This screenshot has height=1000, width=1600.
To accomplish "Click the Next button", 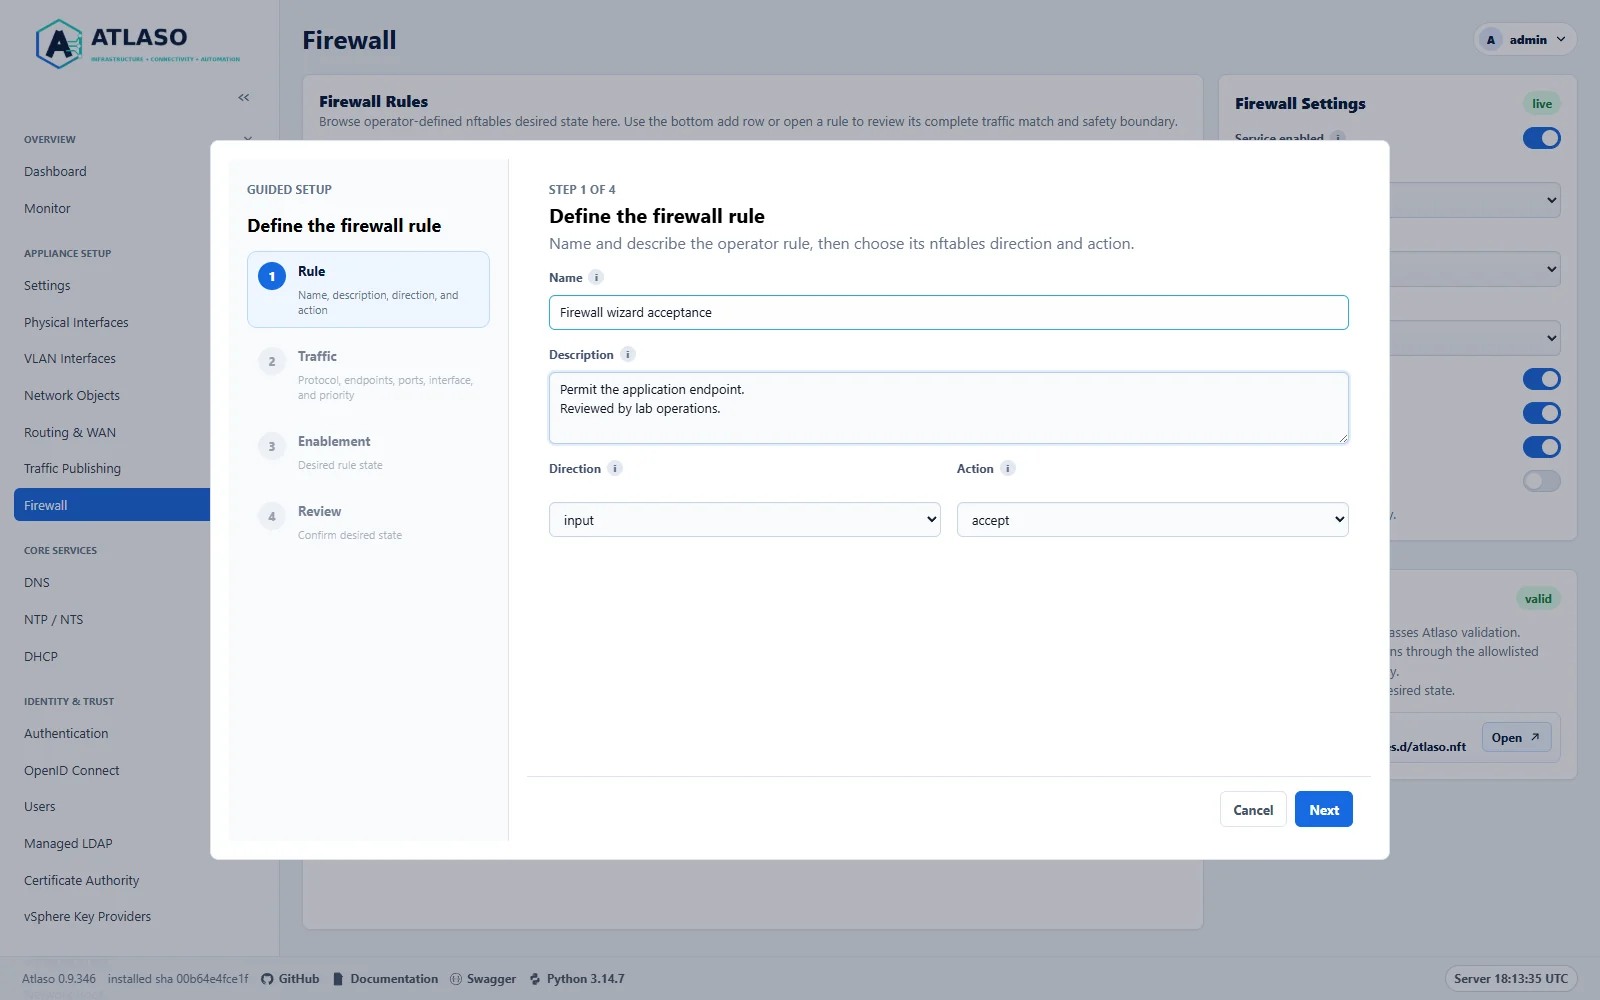I will click(1324, 809).
